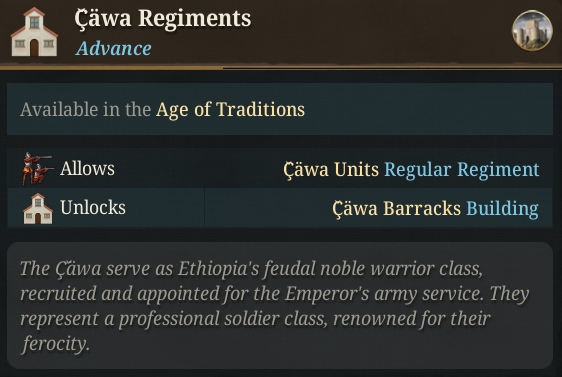Image resolution: width=562 pixels, height=377 pixels.
Task: Click the 'Available in the' age banner
Action: click(280, 109)
